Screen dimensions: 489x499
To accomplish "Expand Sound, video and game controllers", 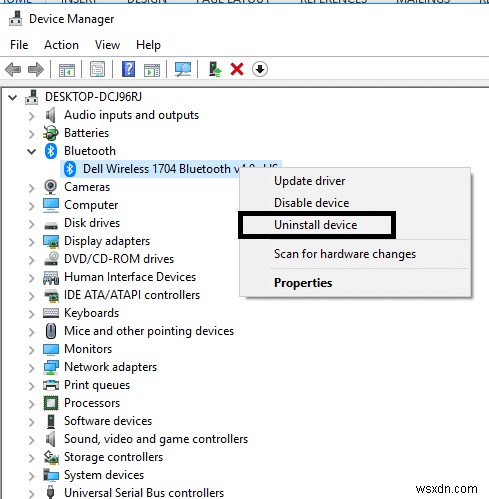I will [32, 440].
